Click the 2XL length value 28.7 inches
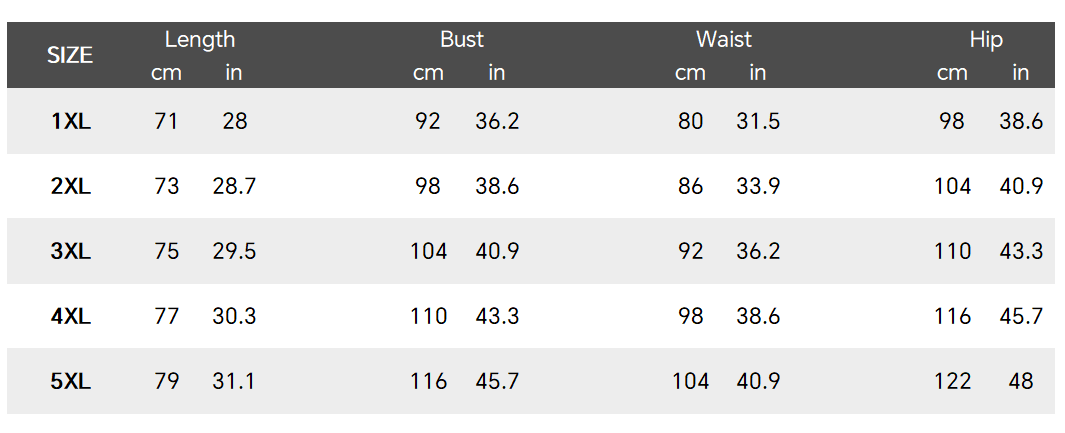This screenshot has width=1065, height=433. (235, 186)
